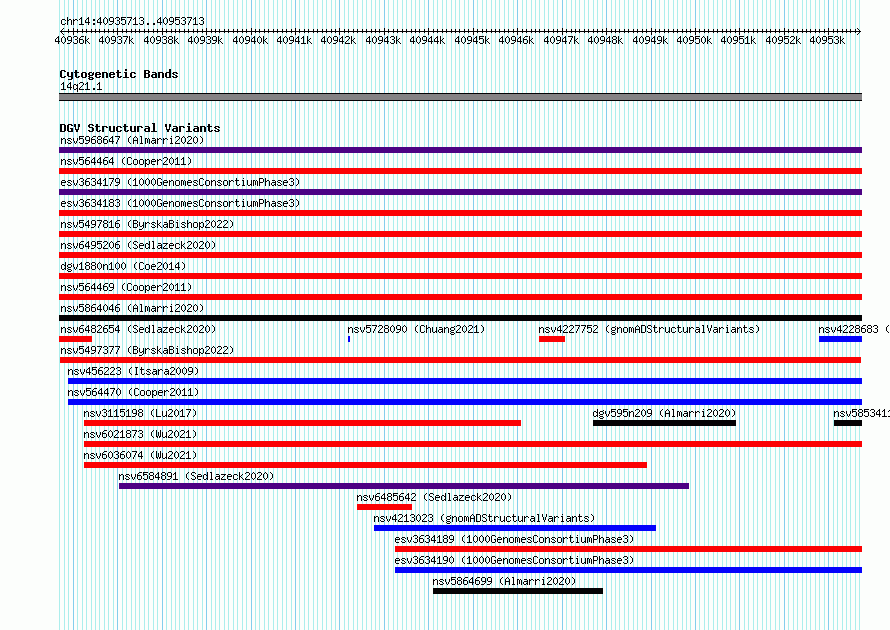Click the 40936k ruler tick label
This screenshot has height=630, width=890.
72,40
